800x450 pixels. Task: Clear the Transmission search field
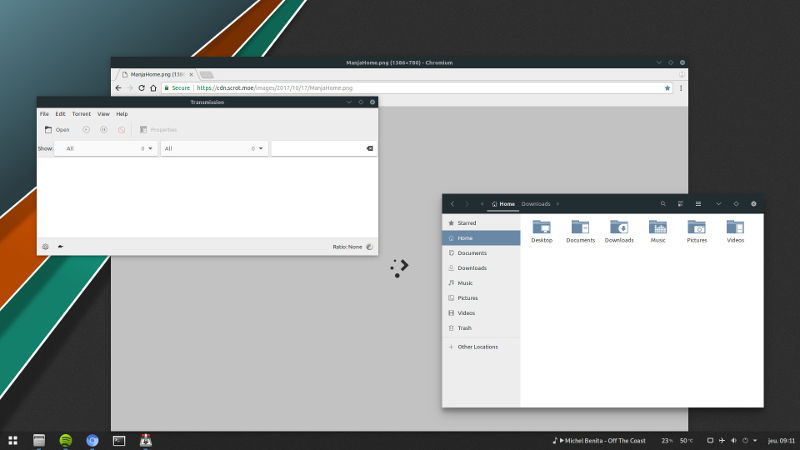point(370,148)
